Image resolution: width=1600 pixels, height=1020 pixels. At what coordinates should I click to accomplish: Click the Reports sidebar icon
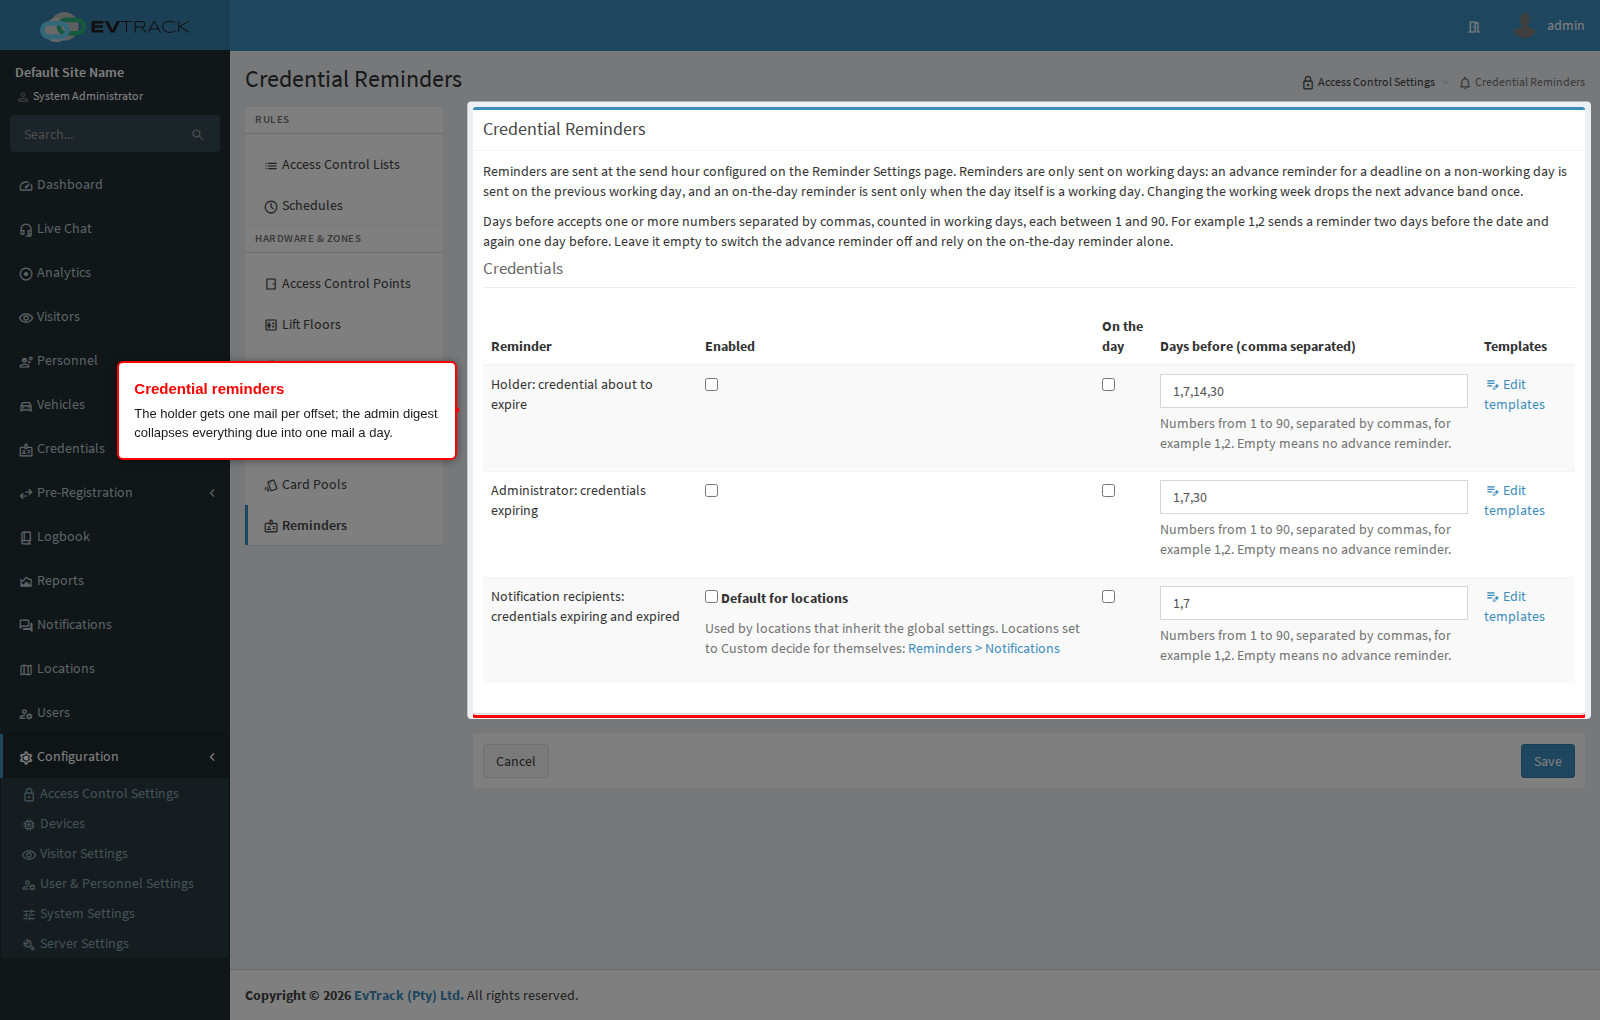coord(26,582)
